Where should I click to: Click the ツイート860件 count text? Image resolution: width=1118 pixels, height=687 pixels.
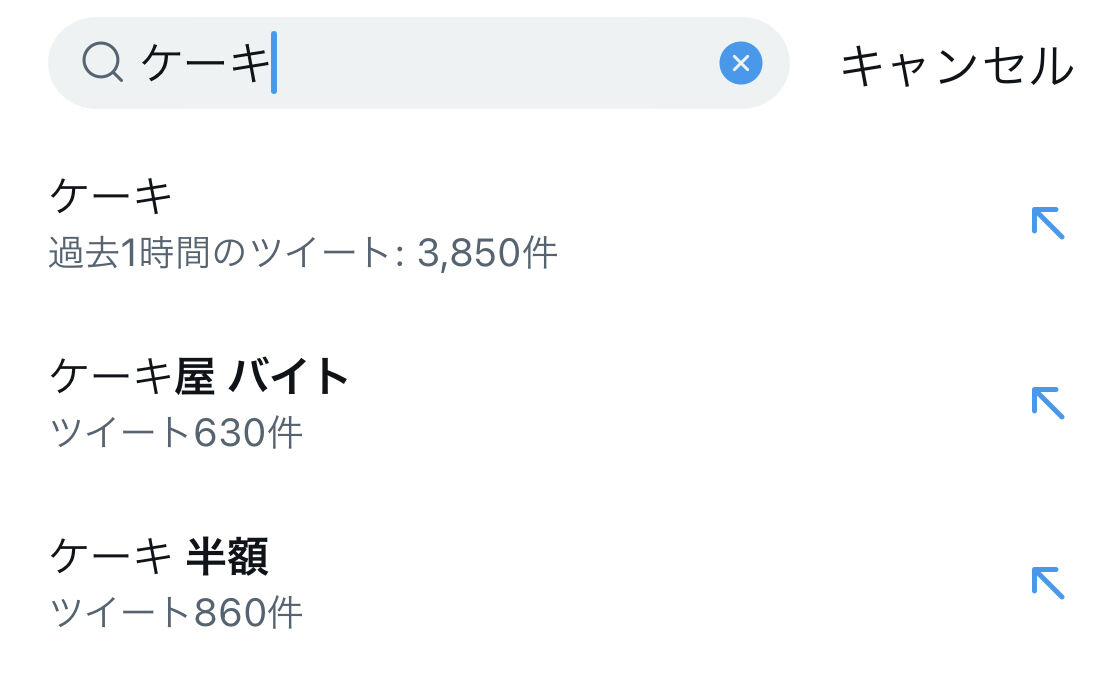click(x=175, y=612)
